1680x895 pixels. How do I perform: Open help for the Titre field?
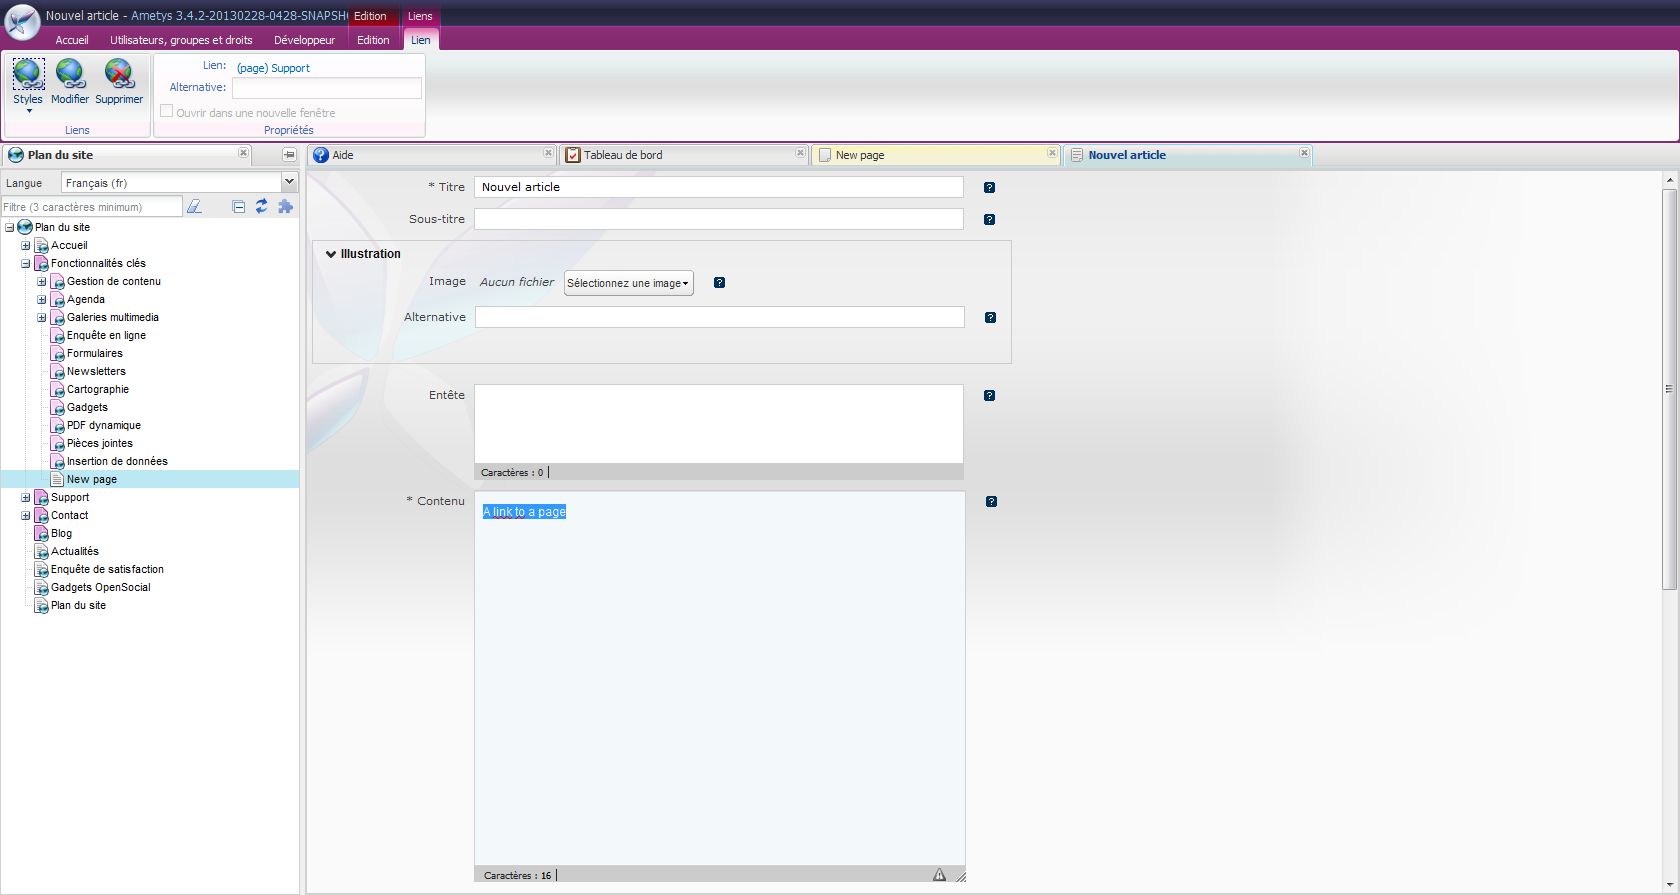[989, 187]
